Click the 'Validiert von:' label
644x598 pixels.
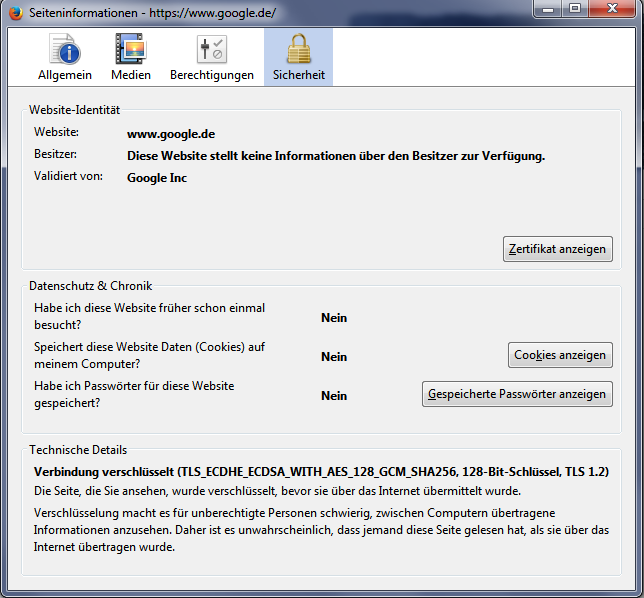[68, 176]
